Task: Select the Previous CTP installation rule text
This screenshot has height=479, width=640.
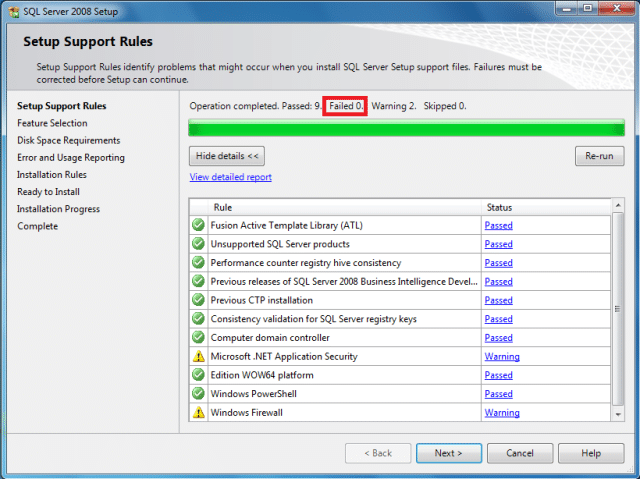Action: [262, 300]
